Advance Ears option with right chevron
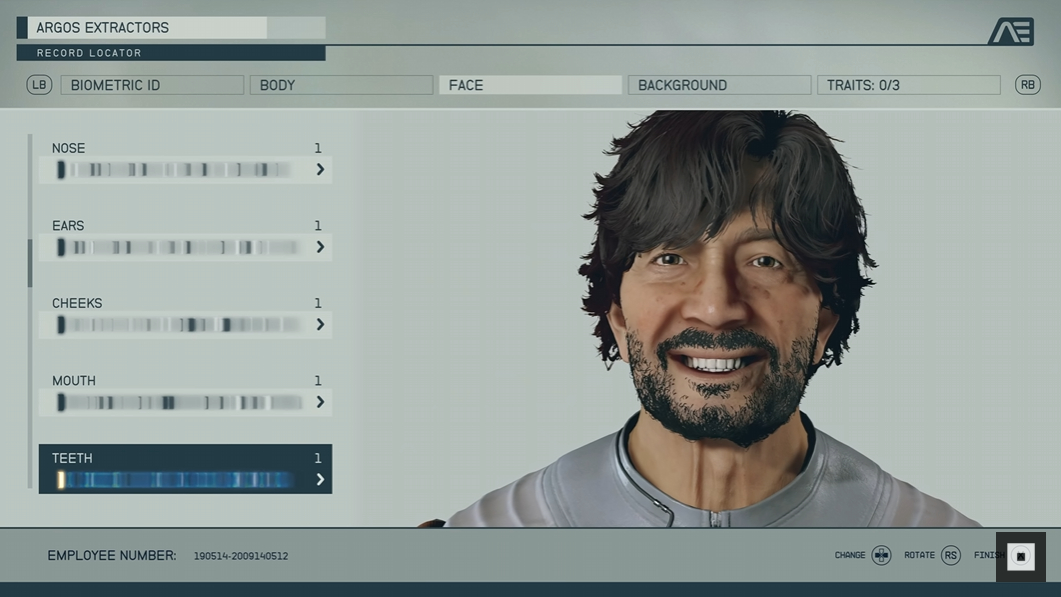This screenshot has width=1061, height=597. [320, 247]
